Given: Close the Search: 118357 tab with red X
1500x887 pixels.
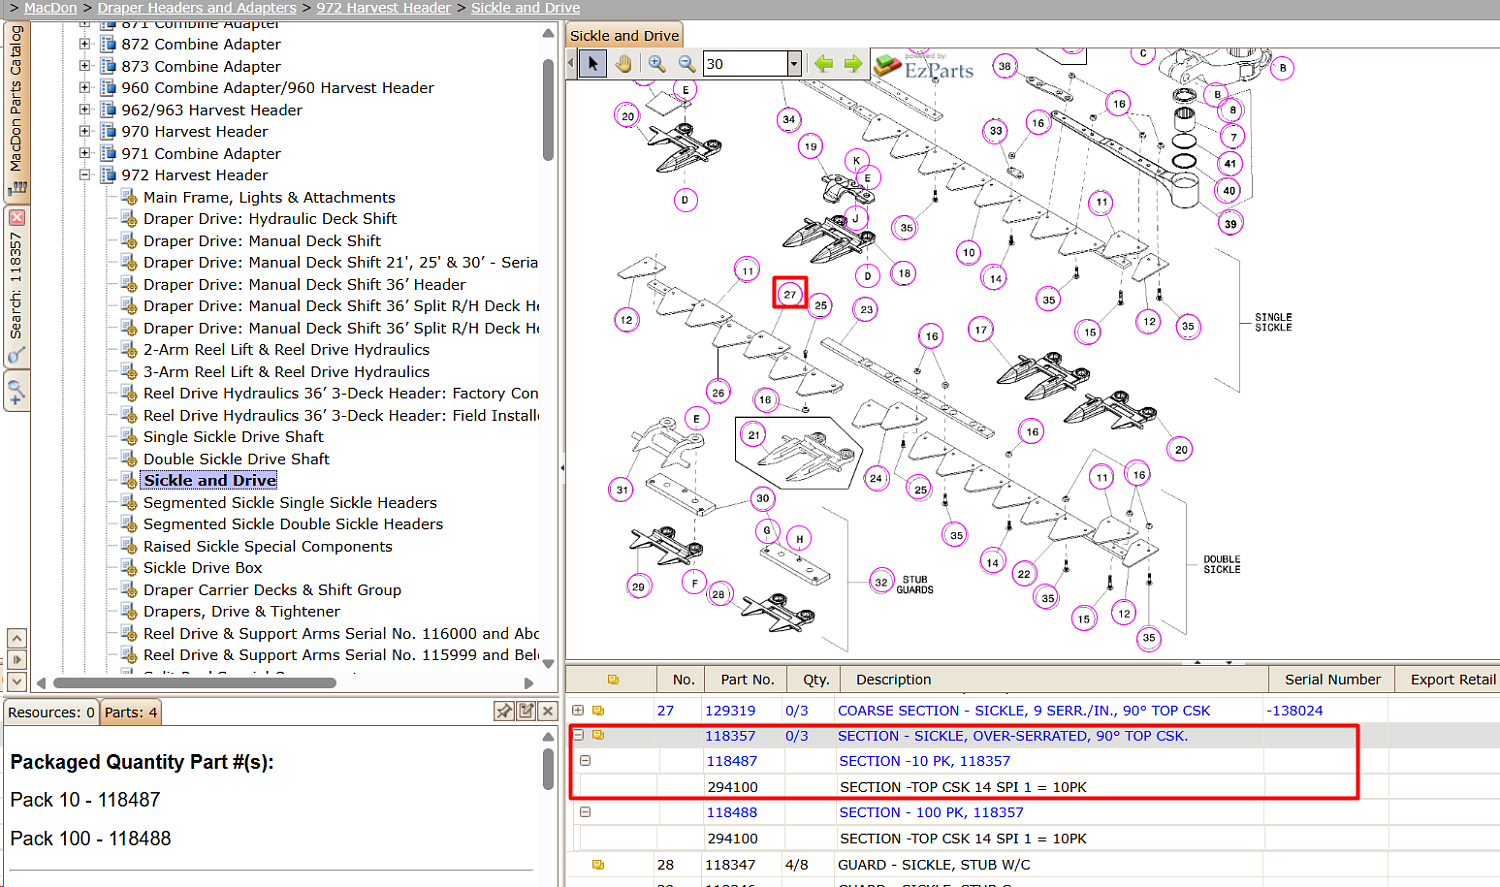Looking at the screenshot, I should point(16,217).
